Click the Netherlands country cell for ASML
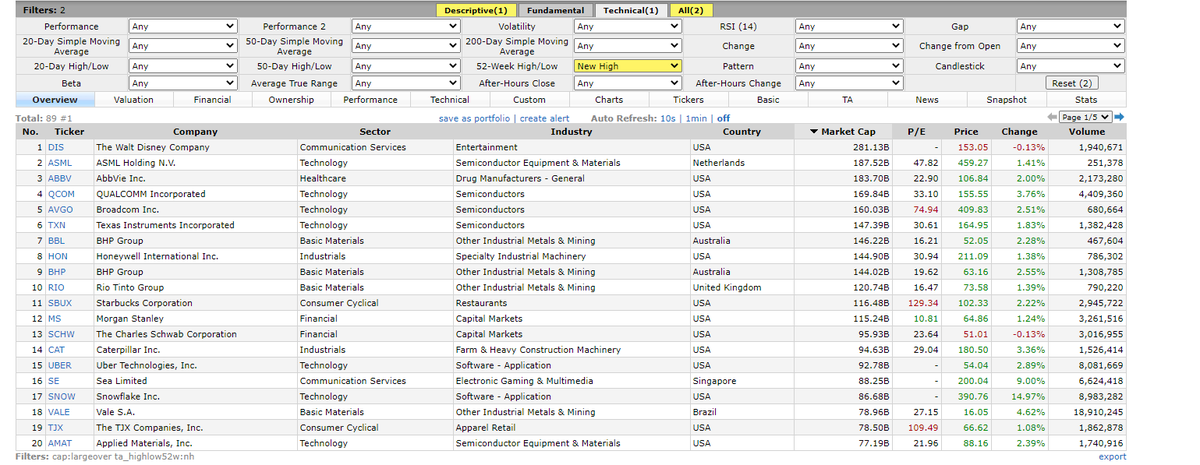This screenshot has height=465, width=1200. coord(718,162)
